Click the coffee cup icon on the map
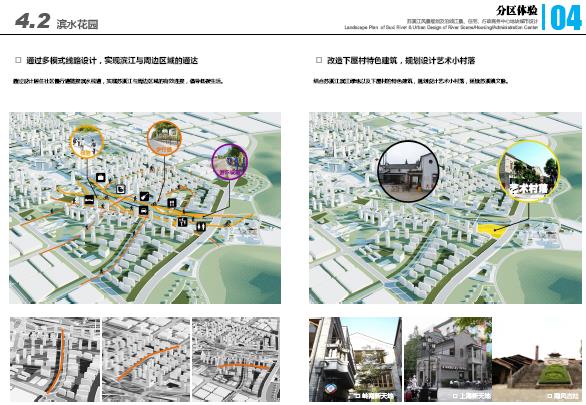This screenshot has width=586, height=405. (120, 189)
